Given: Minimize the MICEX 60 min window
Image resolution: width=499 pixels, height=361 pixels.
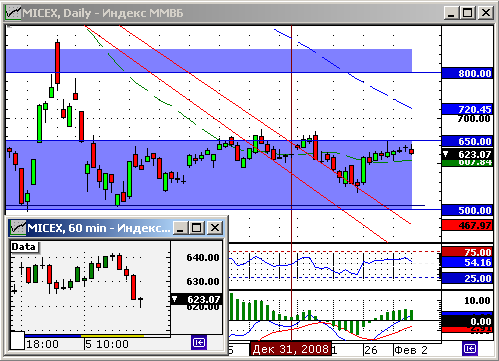Looking at the screenshot, I should pos(180,228).
